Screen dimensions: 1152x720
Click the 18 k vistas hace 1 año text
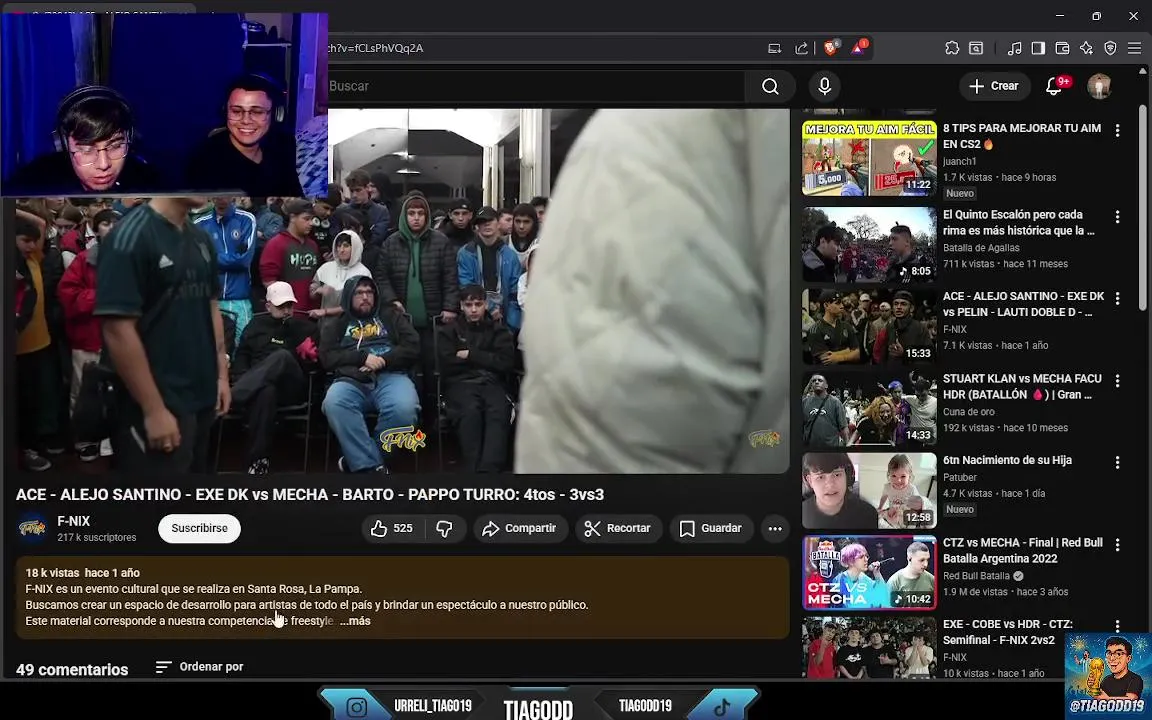pos(82,573)
